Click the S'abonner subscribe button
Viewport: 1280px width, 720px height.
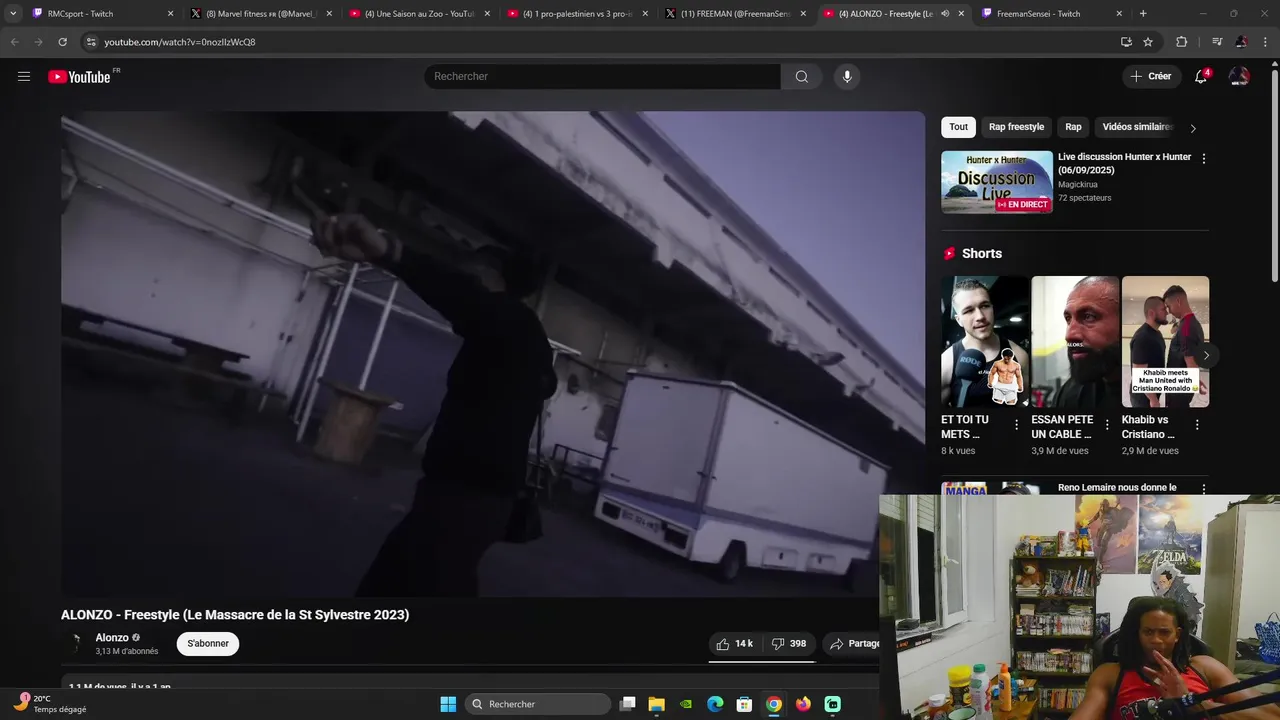tap(208, 643)
